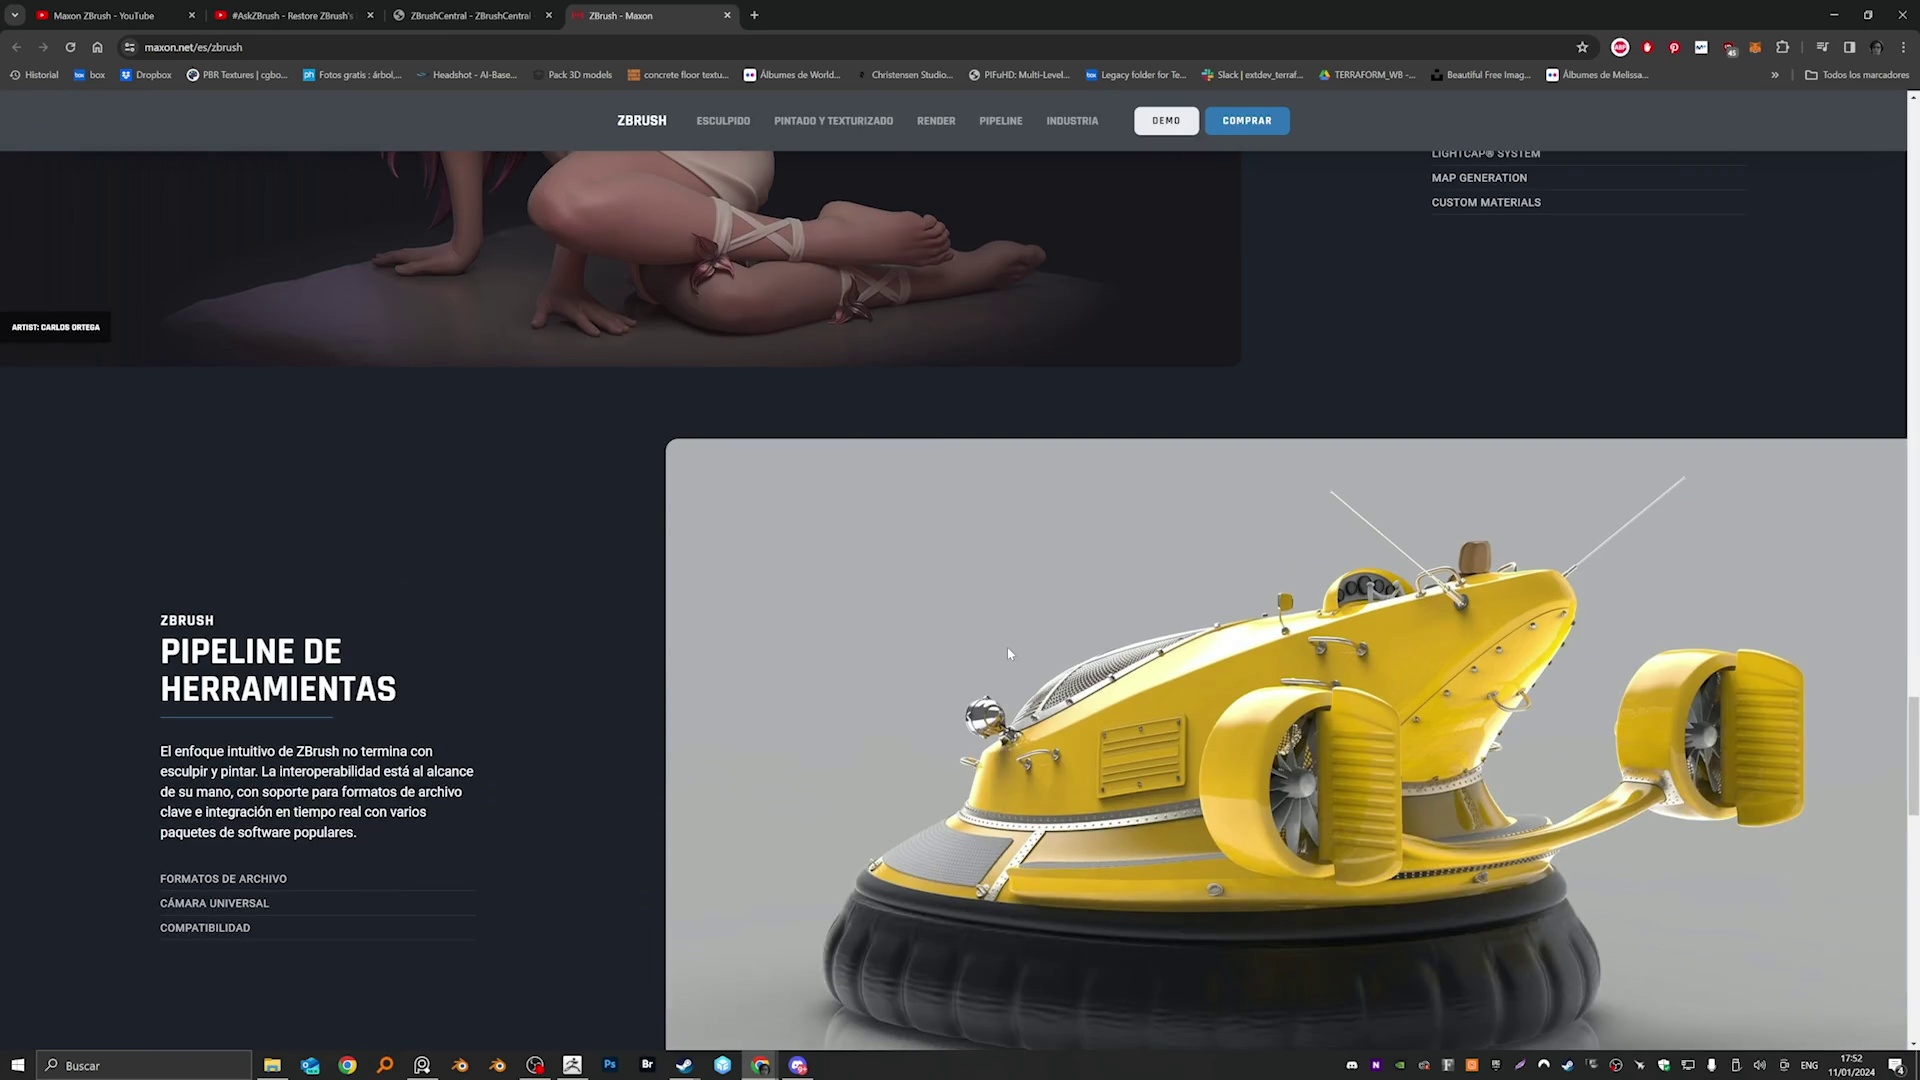Viewport: 1920px width, 1080px height.
Task: Expand CÁMARA UNIVERSAL item
Action: pyautogui.click(x=317, y=903)
